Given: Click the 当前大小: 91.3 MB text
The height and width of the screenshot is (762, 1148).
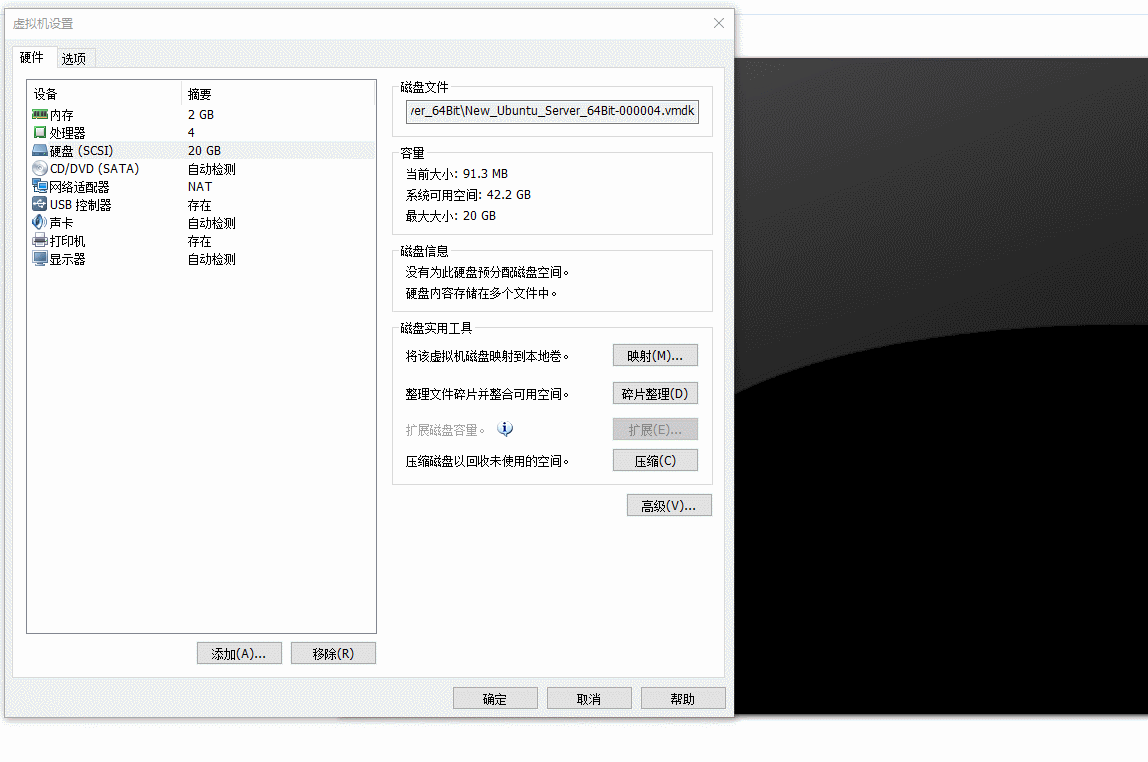Looking at the screenshot, I should click(x=457, y=173).
